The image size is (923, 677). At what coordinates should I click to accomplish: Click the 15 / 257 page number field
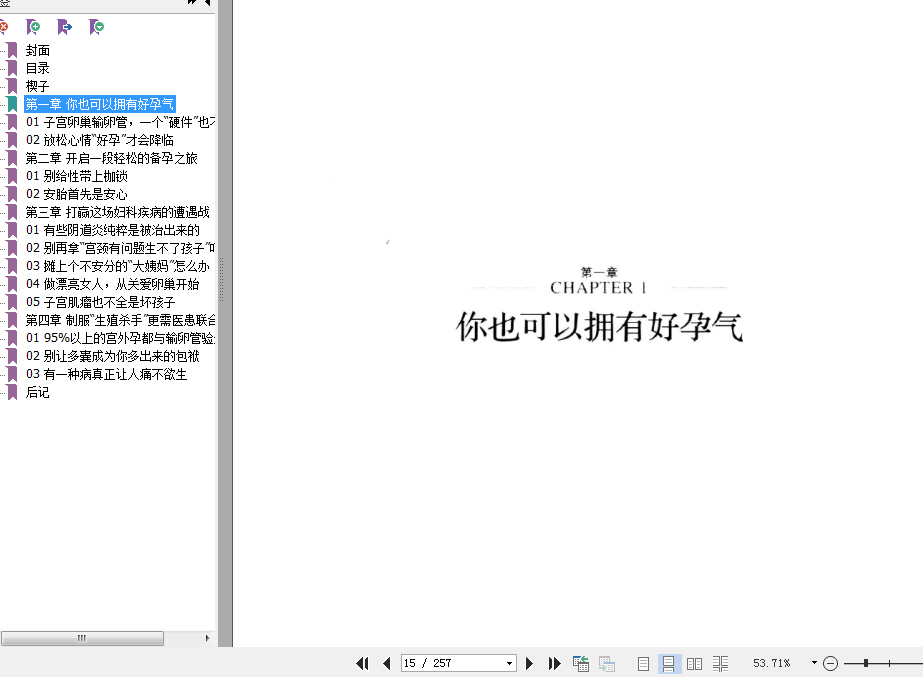[452, 663]
